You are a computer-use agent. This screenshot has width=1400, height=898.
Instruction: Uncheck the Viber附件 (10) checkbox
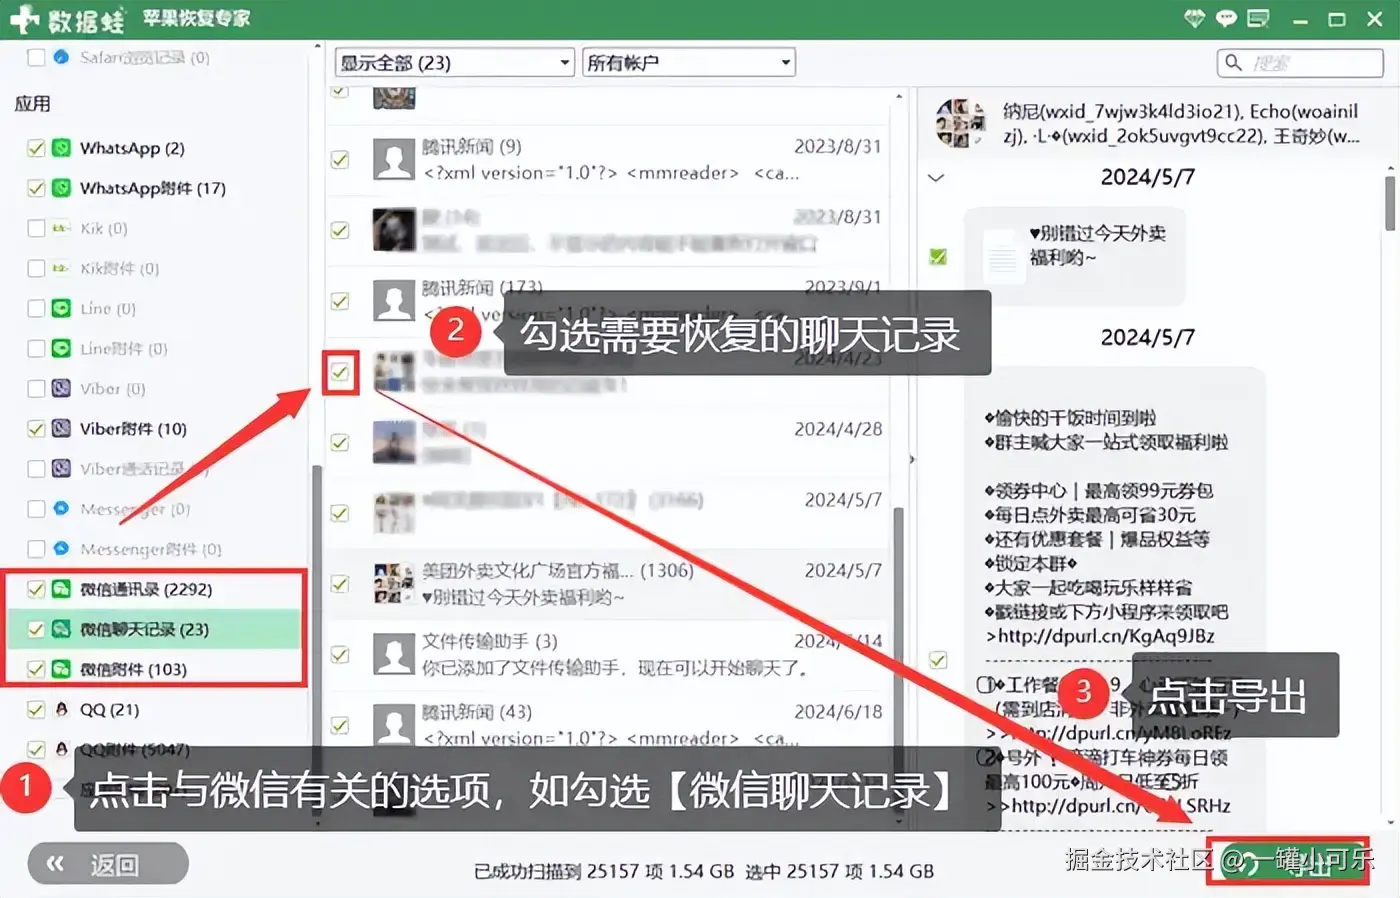click(36, 428)
